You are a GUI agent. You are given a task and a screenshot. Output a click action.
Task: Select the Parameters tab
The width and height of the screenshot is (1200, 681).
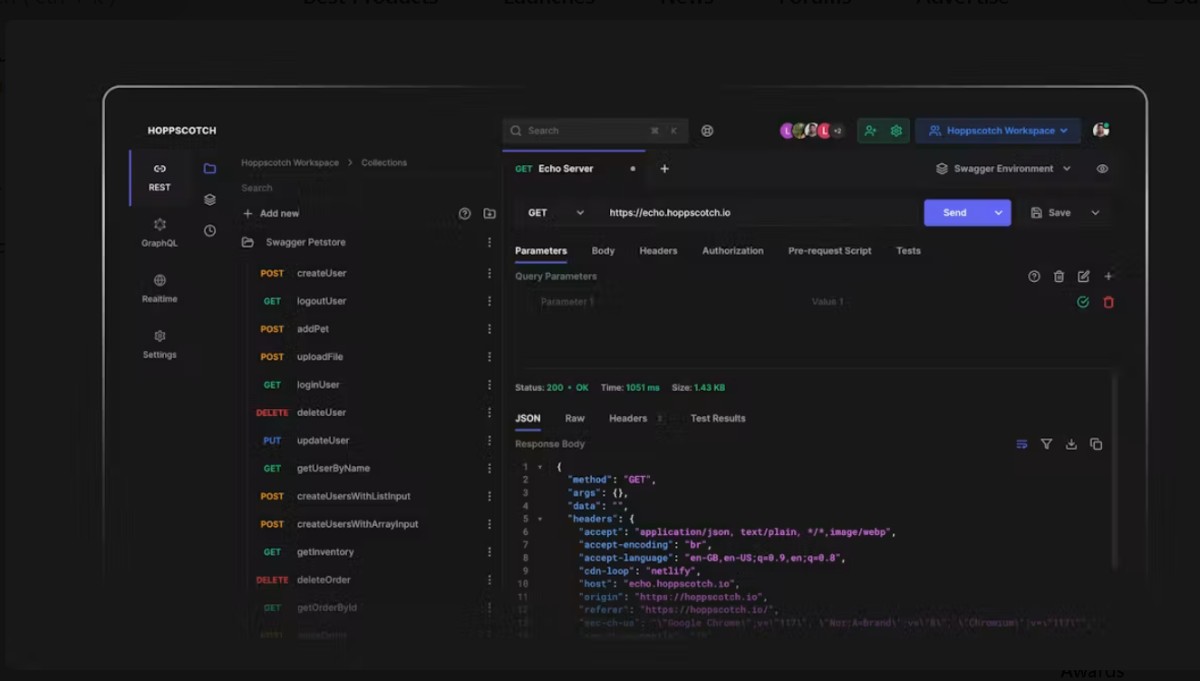(541, 251)
